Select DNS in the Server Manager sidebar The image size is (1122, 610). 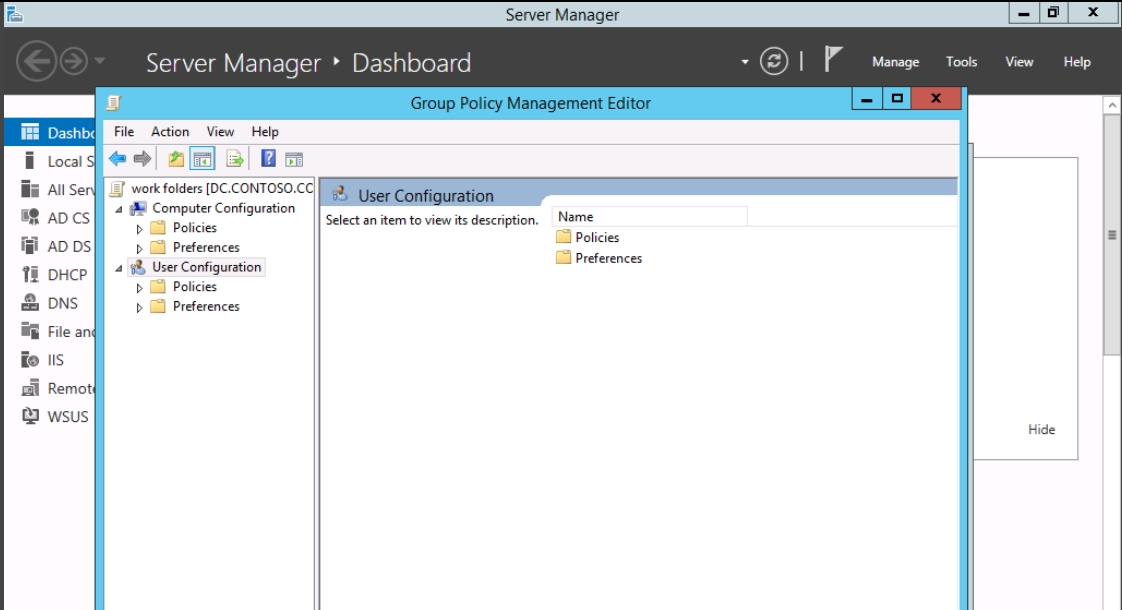(62, 304)
